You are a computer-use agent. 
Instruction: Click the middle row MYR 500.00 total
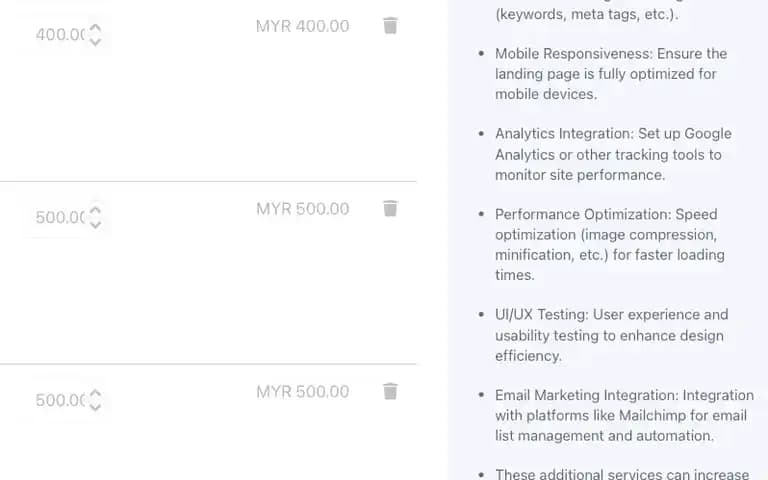coord(303,209)
